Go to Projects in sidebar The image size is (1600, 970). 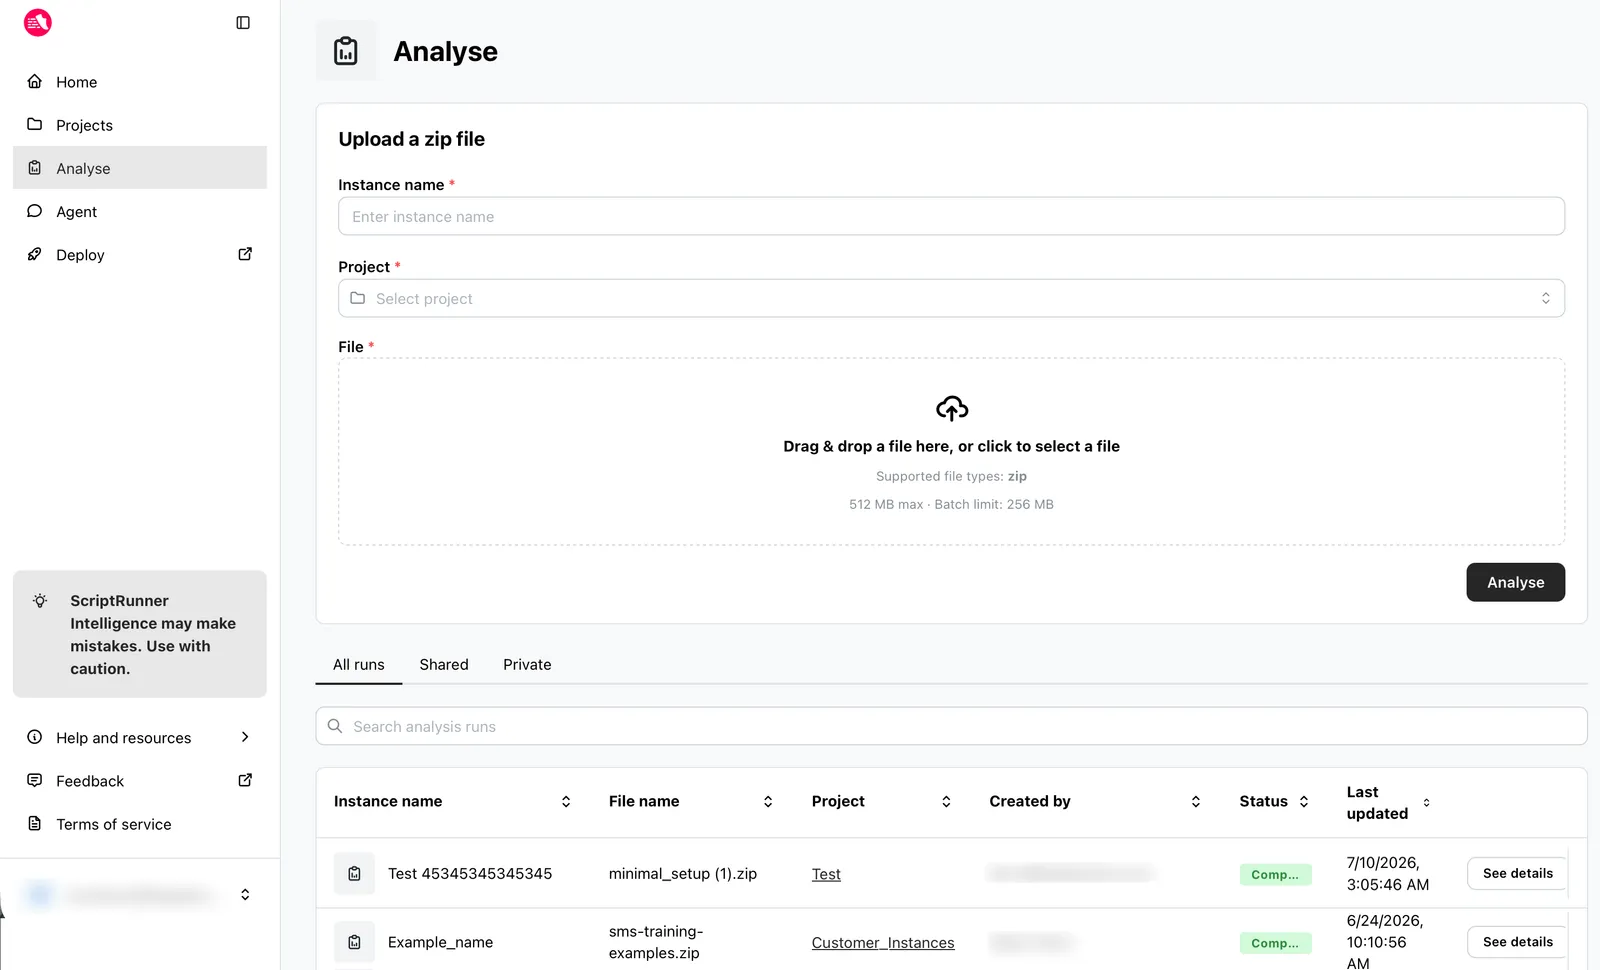(x=139, y=125)
